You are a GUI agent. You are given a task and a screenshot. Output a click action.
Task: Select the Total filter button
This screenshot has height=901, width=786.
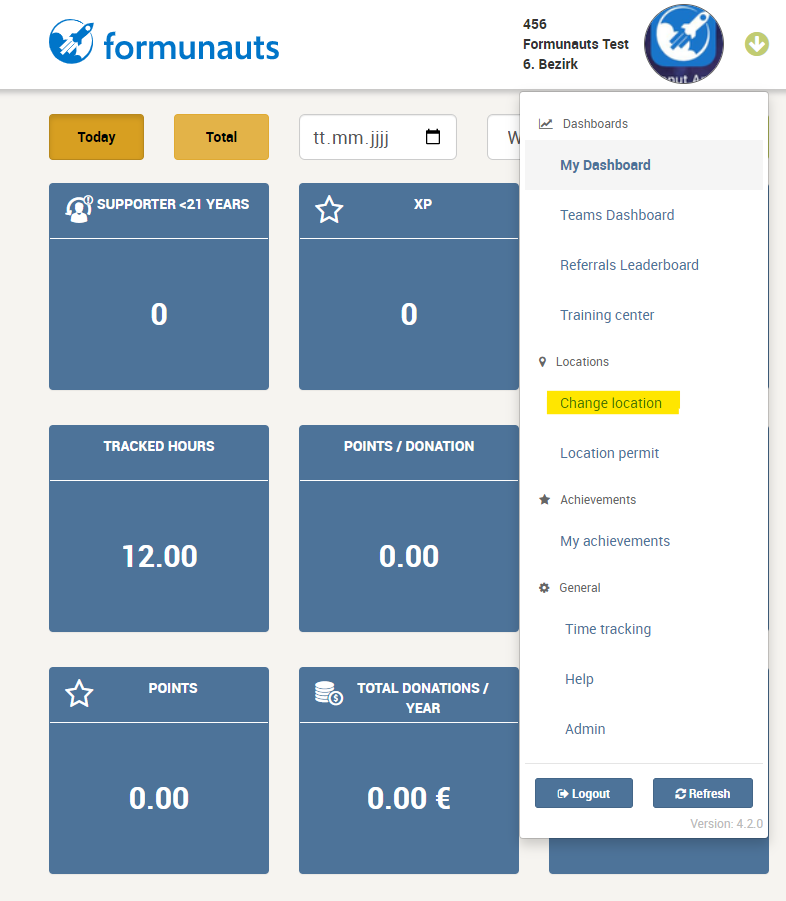pyautogui.click(x=221, y=137)
